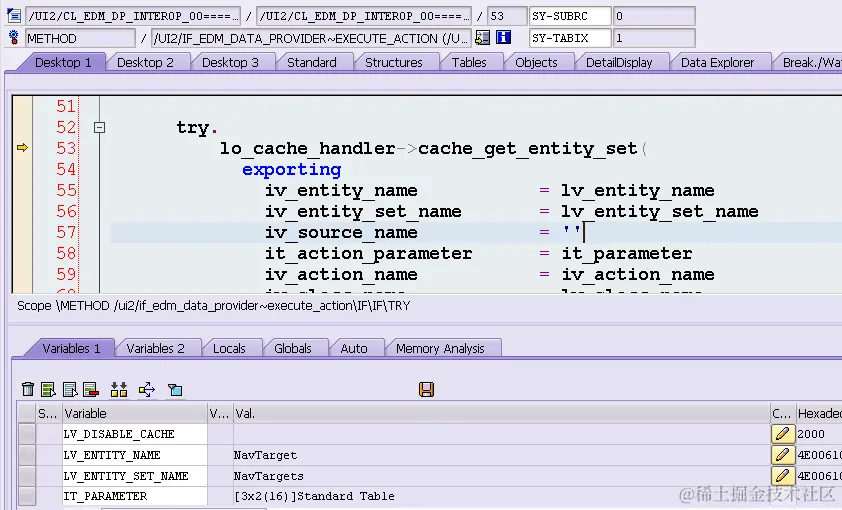
Task: Select the Variables 1 tab
Action: (x=71, y=348)
